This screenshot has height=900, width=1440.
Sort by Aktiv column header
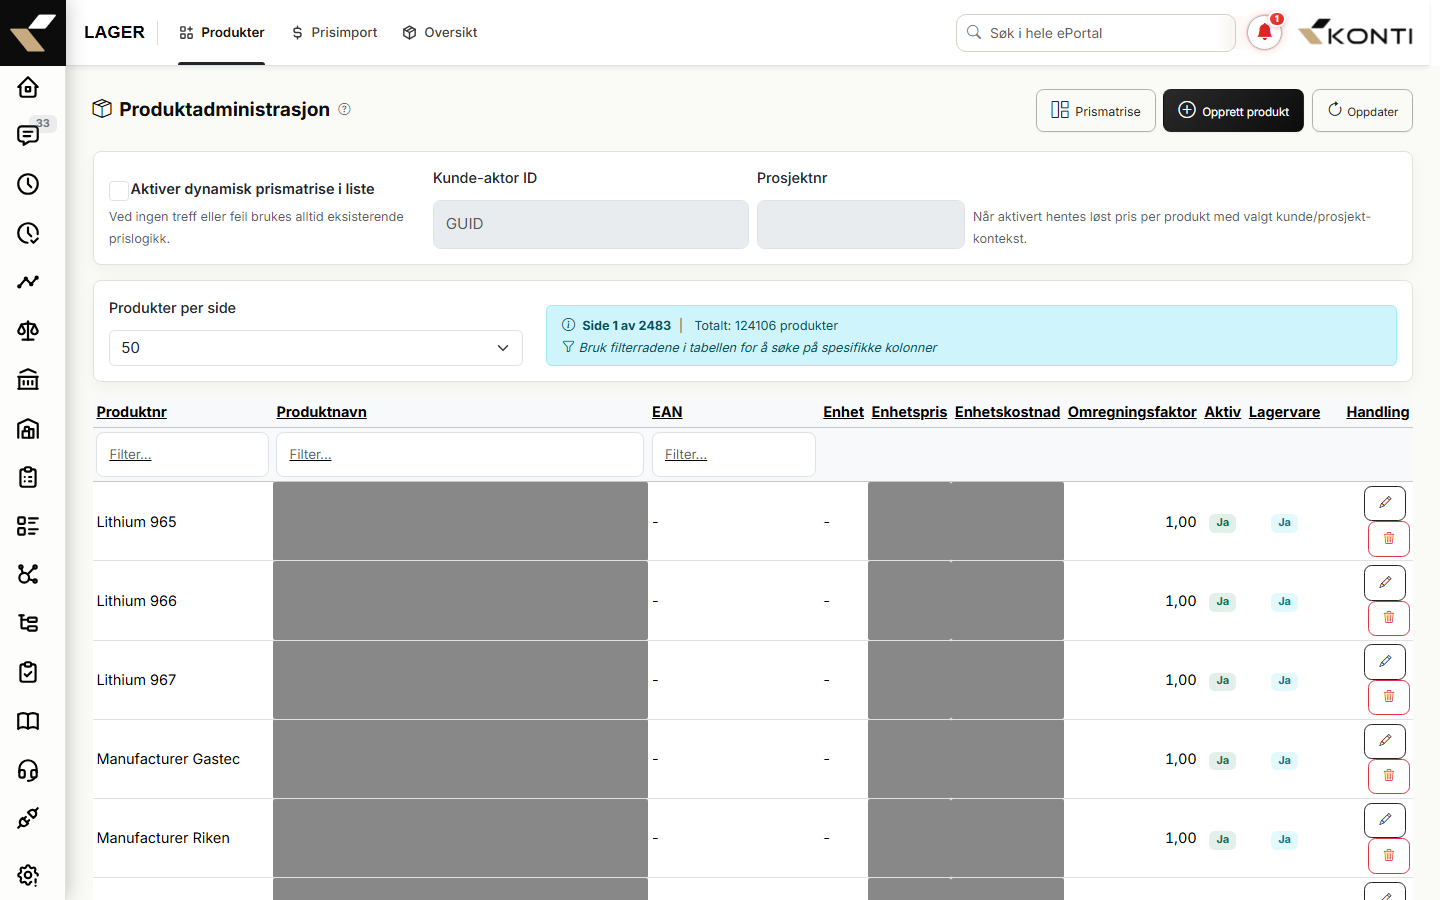(1222, 412)
